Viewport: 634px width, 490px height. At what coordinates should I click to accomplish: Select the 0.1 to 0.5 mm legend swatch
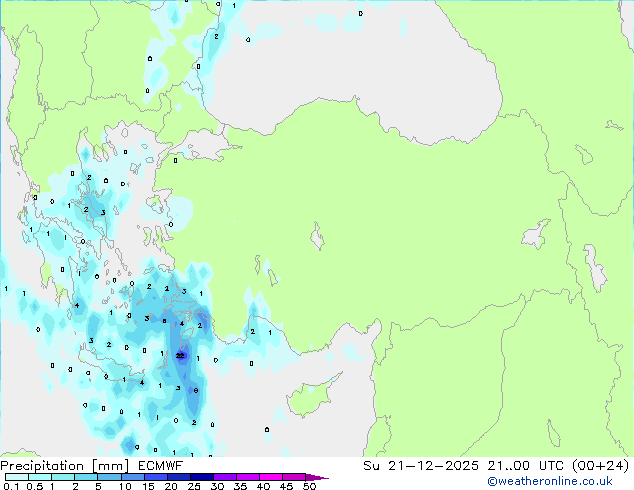click(x=17, y=477)
